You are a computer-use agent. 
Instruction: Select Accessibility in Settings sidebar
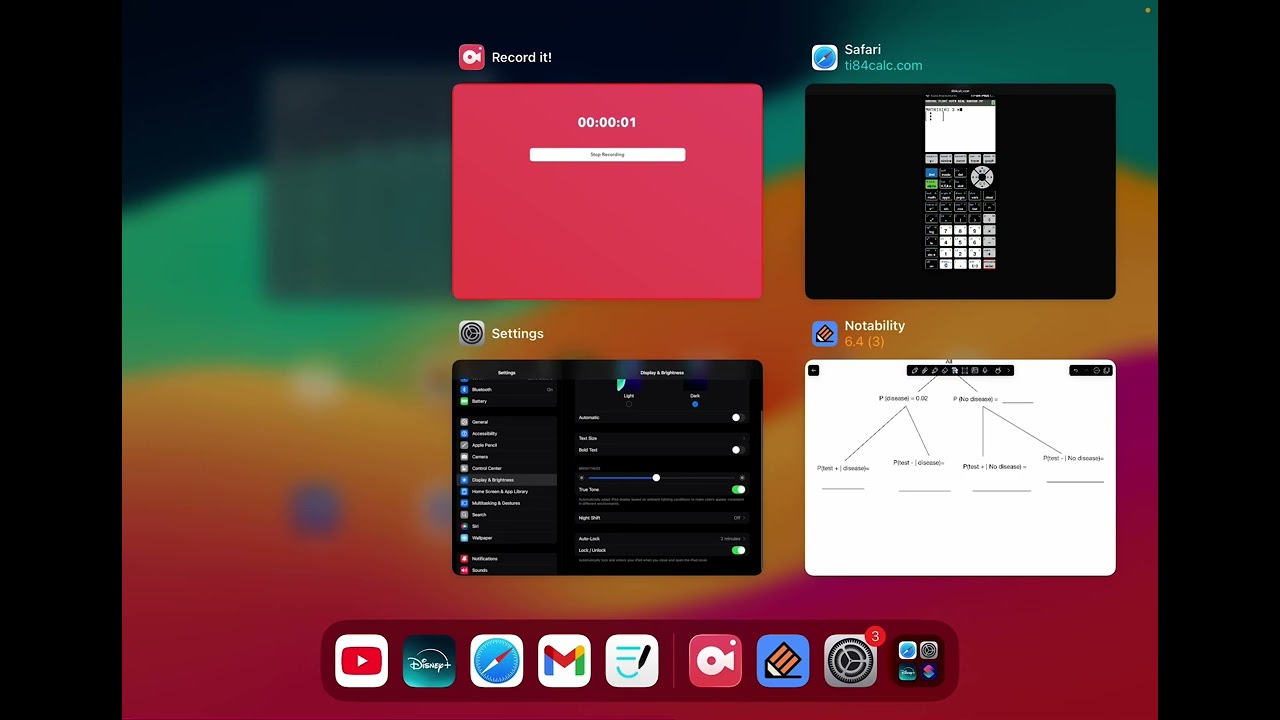[507, 433]
